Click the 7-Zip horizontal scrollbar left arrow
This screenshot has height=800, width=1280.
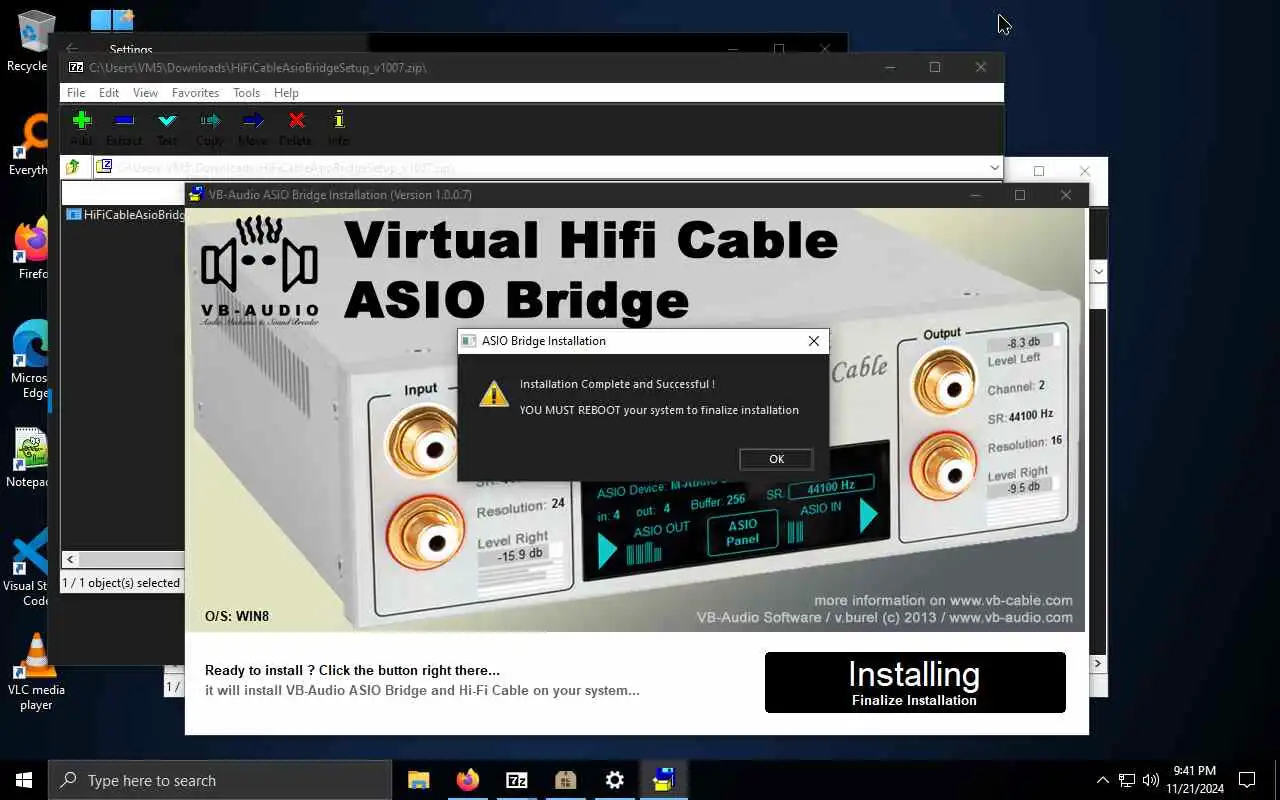pyautogui.click(x=70, y=560)
